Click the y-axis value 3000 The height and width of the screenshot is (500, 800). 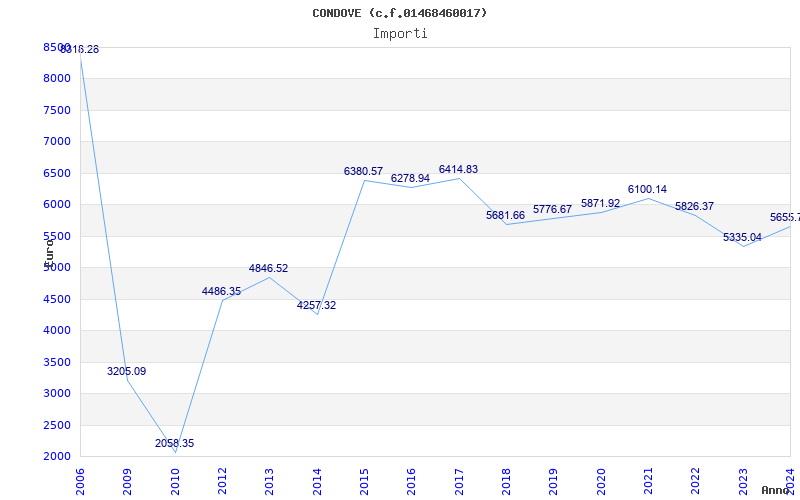coord(57,393)
